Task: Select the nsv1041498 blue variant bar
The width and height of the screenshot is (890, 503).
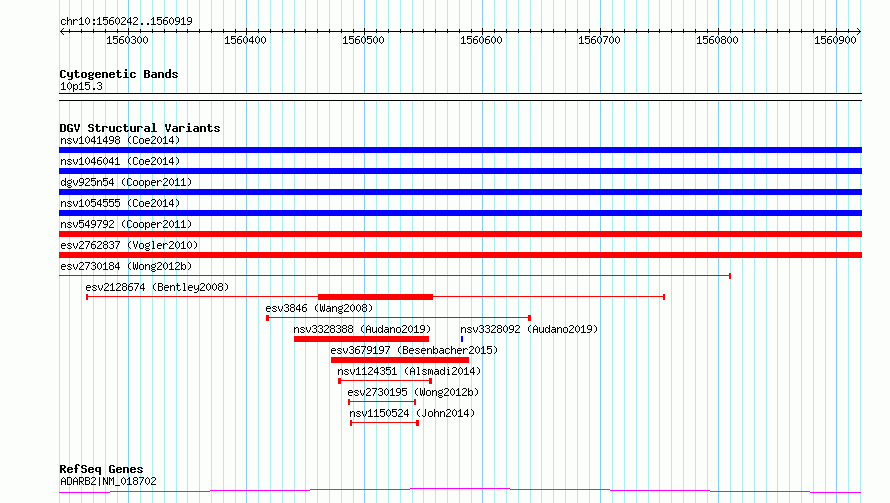Action: [460, 150]
